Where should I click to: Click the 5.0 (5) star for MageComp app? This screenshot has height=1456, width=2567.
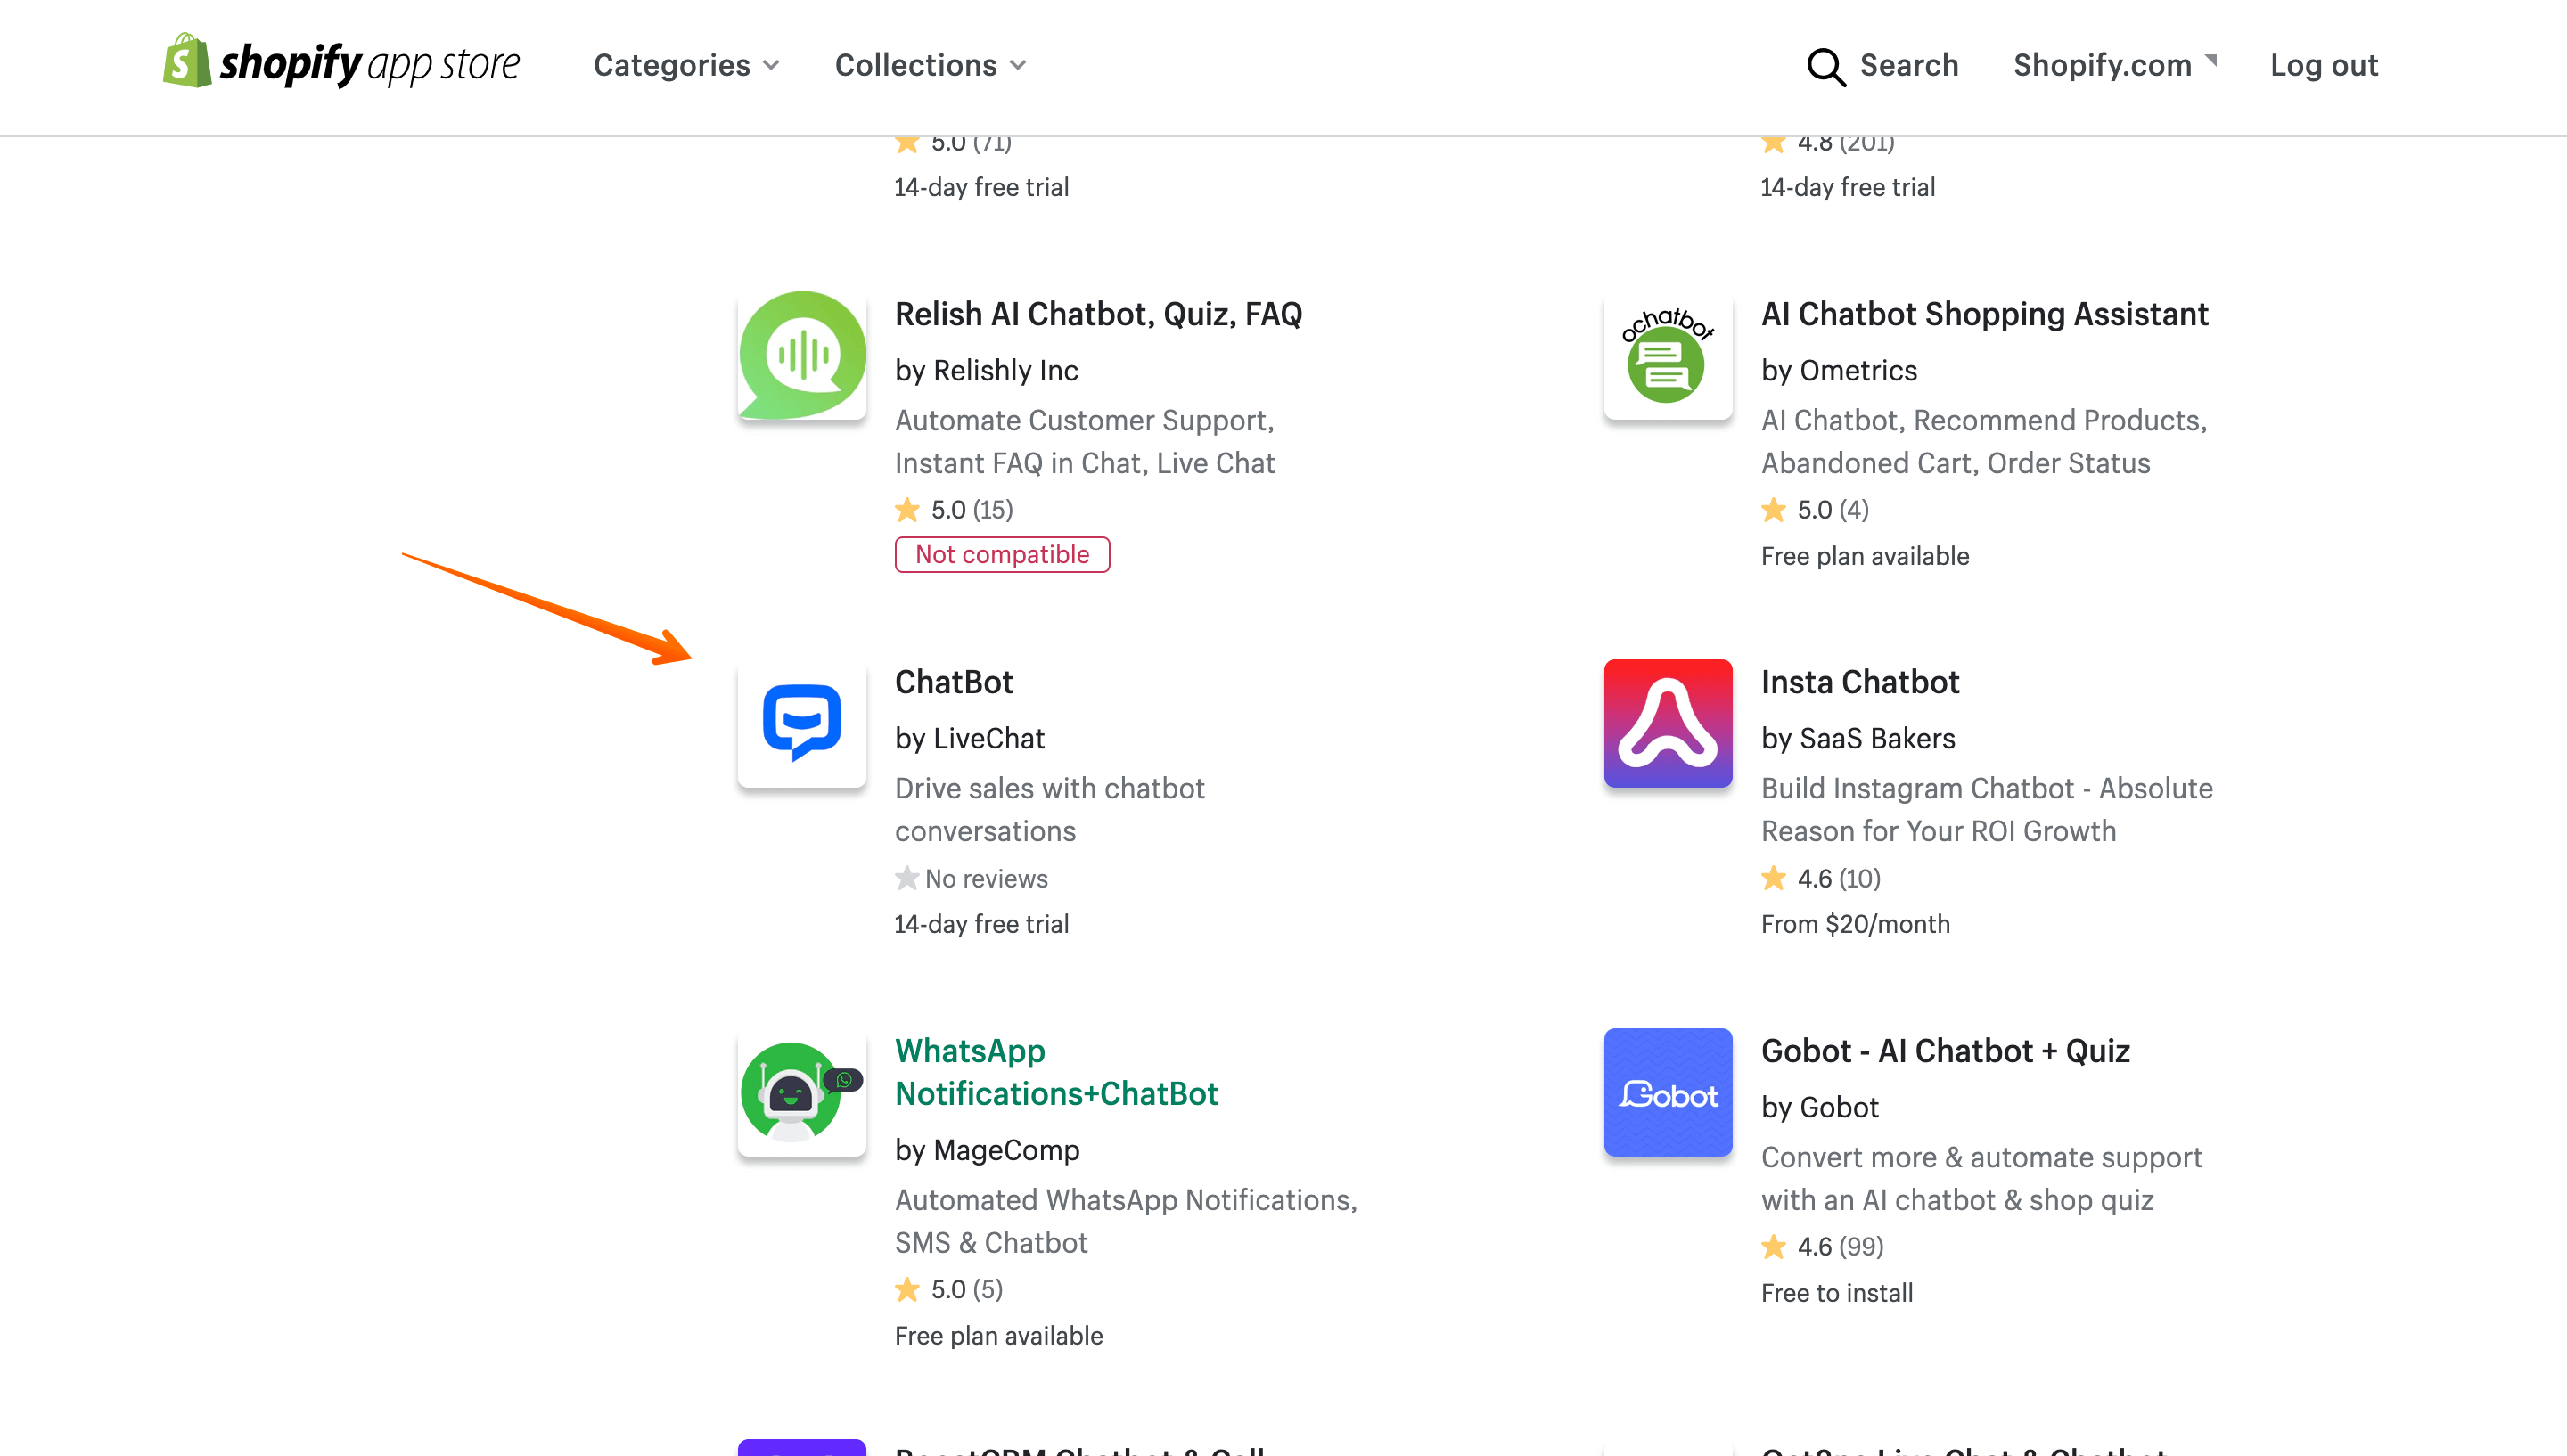[x=907, y=1289]
